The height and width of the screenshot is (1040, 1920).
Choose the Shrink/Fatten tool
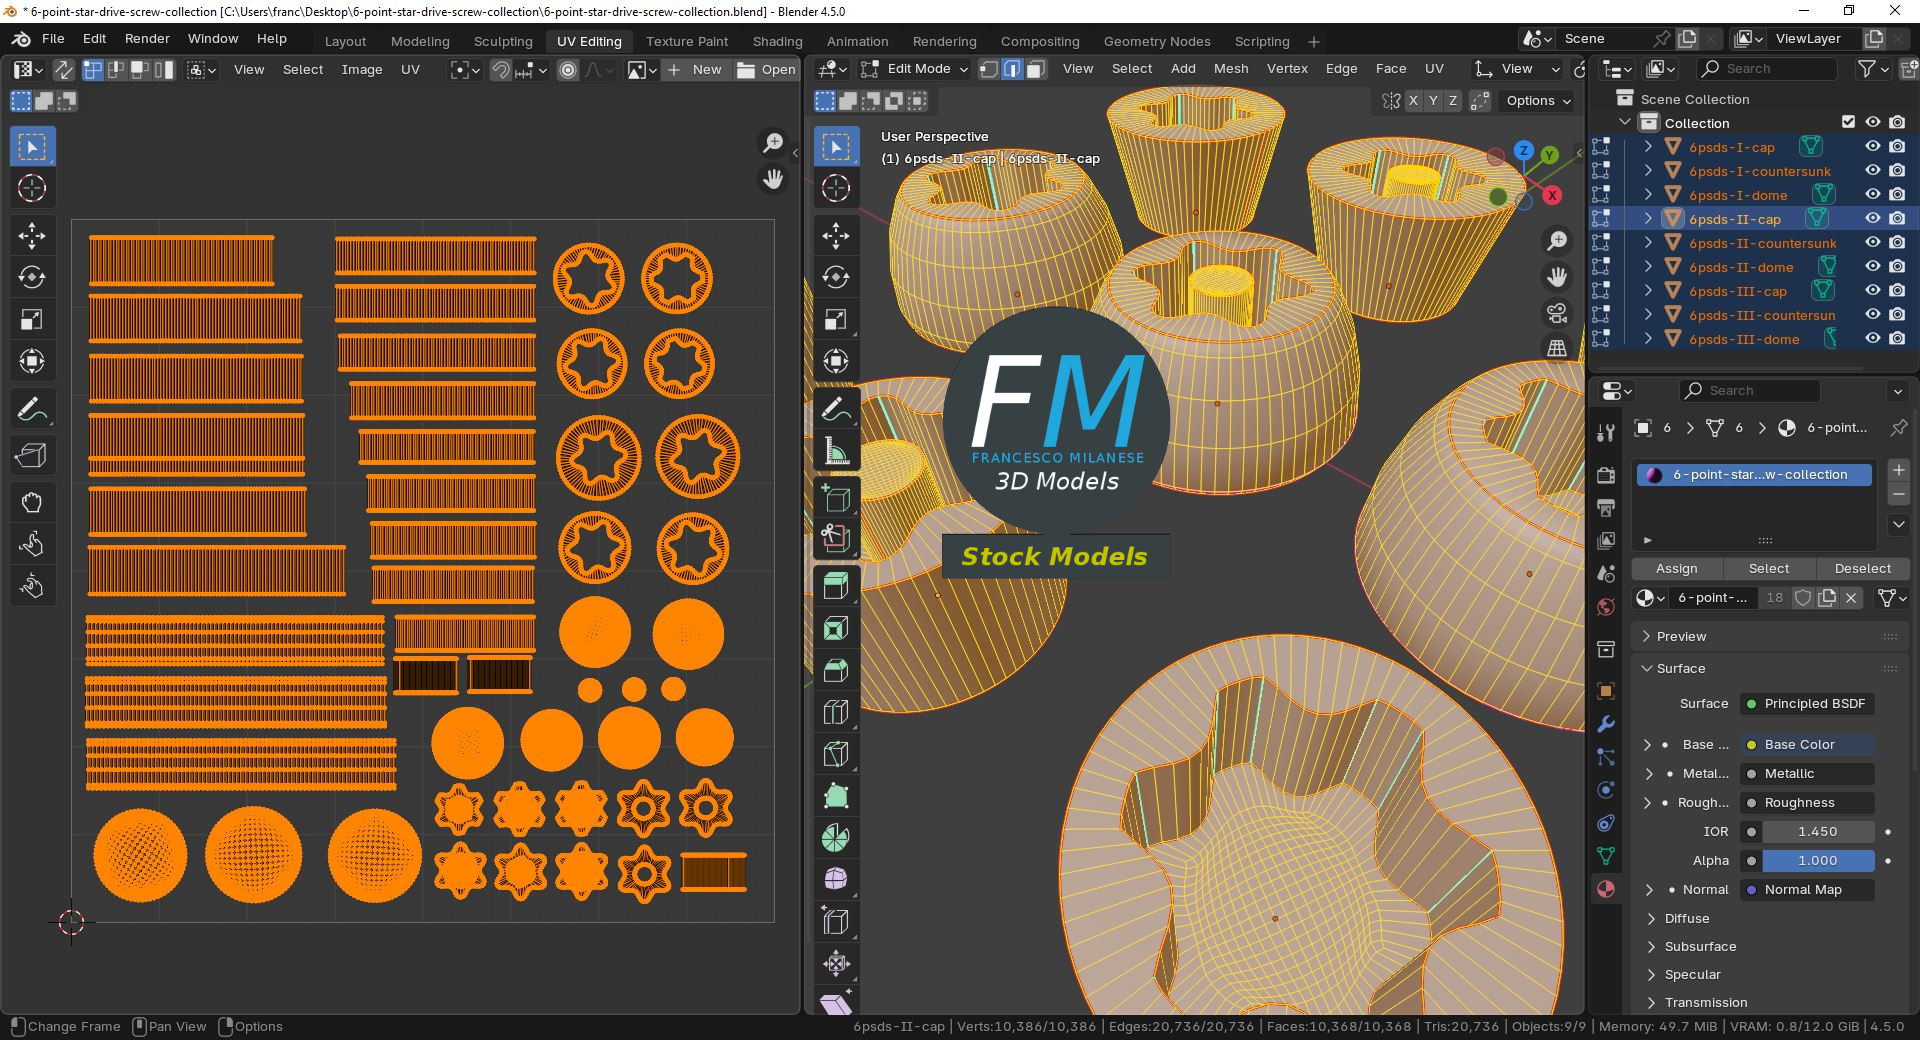(x=836, y=964)
